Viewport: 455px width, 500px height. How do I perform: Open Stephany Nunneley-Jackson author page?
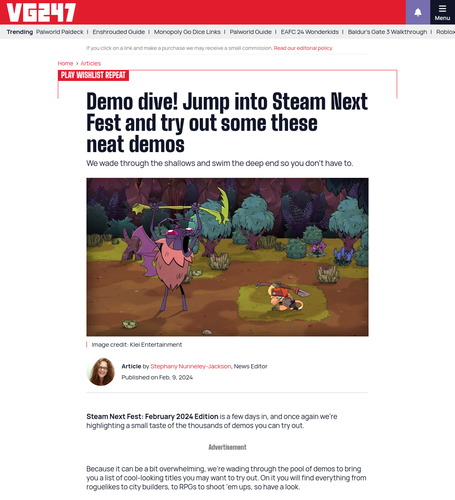(x=191, y=366)
